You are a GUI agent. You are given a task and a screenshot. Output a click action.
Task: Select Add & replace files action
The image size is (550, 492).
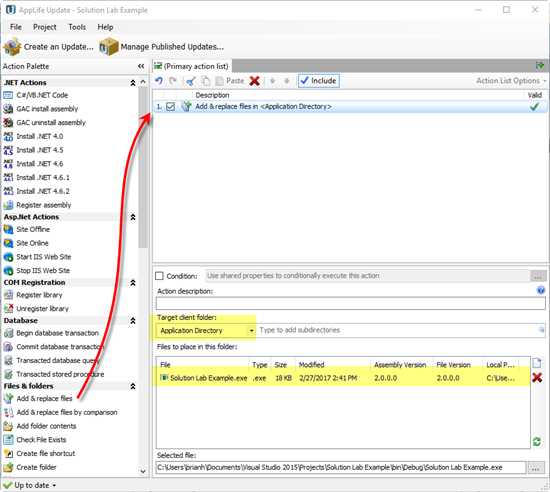[38, 398]
